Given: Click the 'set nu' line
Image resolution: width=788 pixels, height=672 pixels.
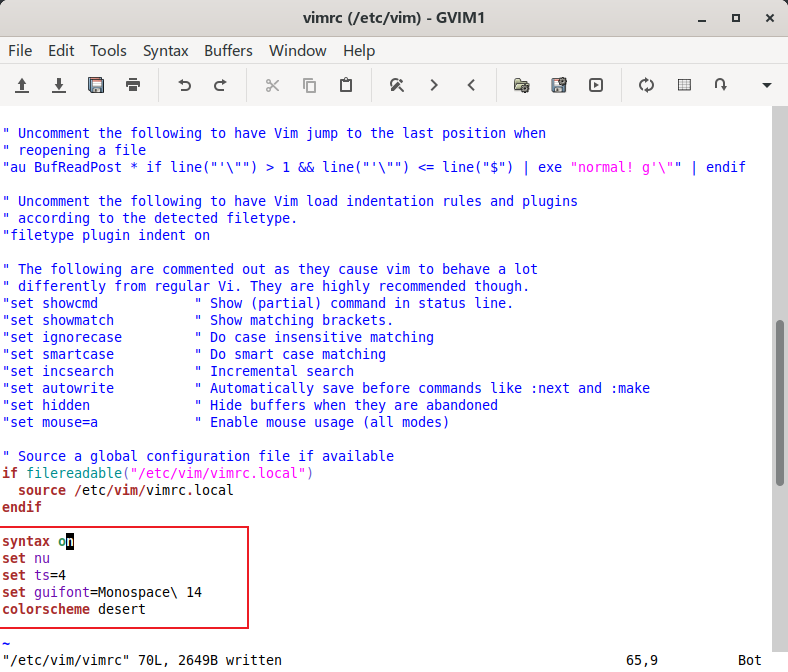Looking at the screenshot, I should pos(26,558).
